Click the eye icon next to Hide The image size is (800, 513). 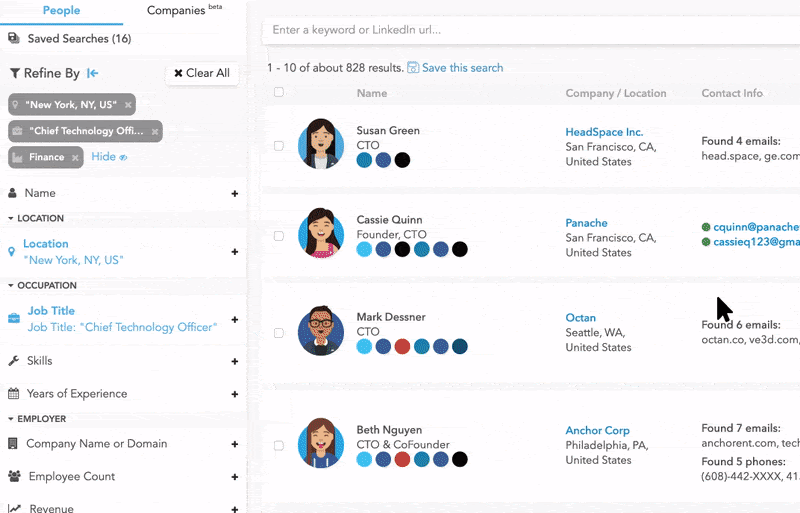coord(123,157)
